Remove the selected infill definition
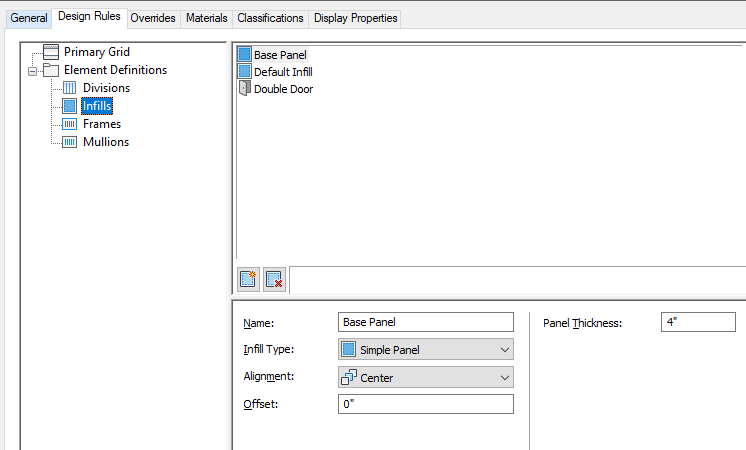Screen dimensions: 746x450 (275, 279)
